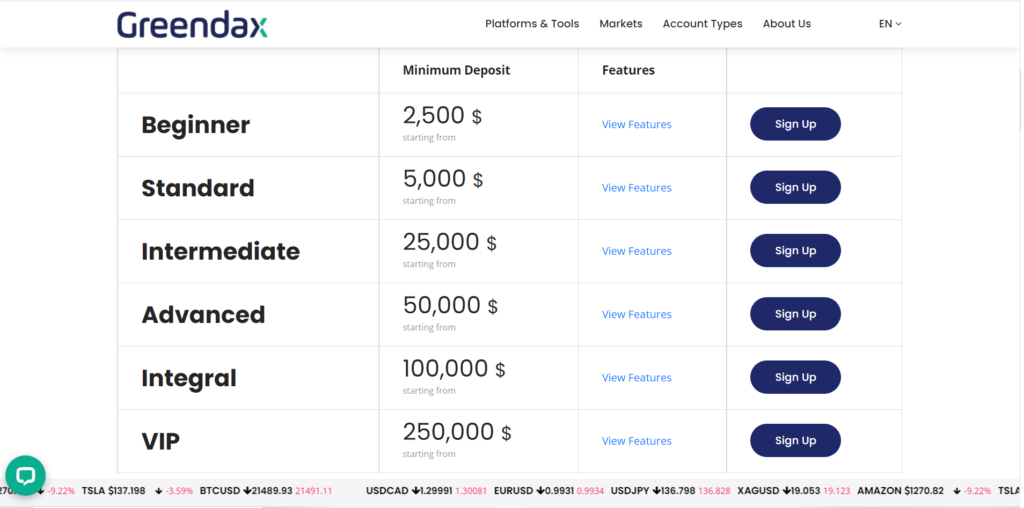
Task: Sign up for the Intermediate account
Action: [x=795, y=251]
